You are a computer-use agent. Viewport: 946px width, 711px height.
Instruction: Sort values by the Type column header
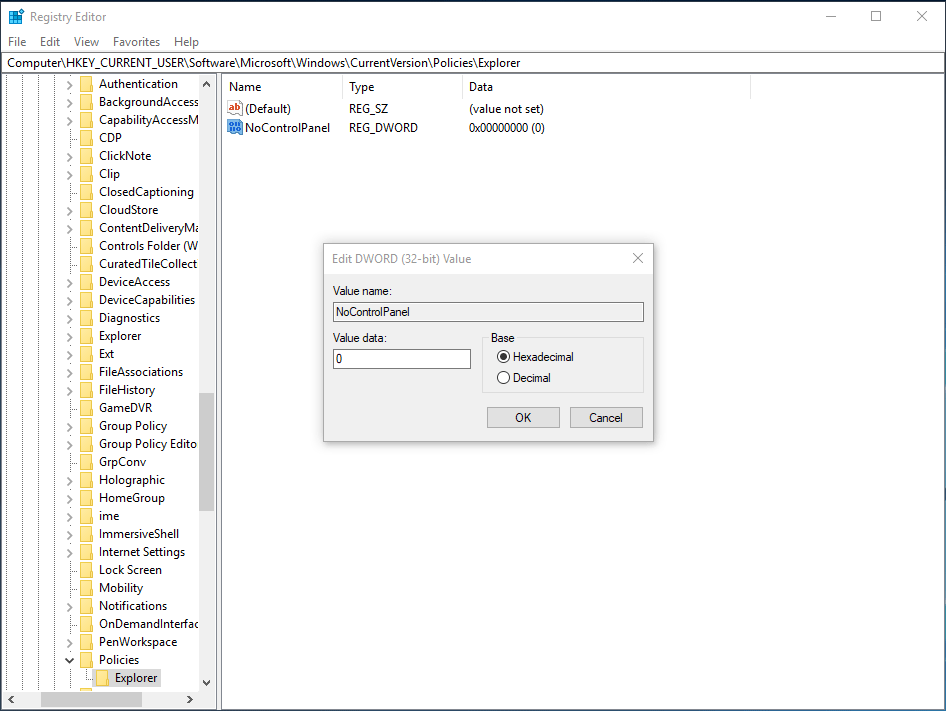[402, 87]
